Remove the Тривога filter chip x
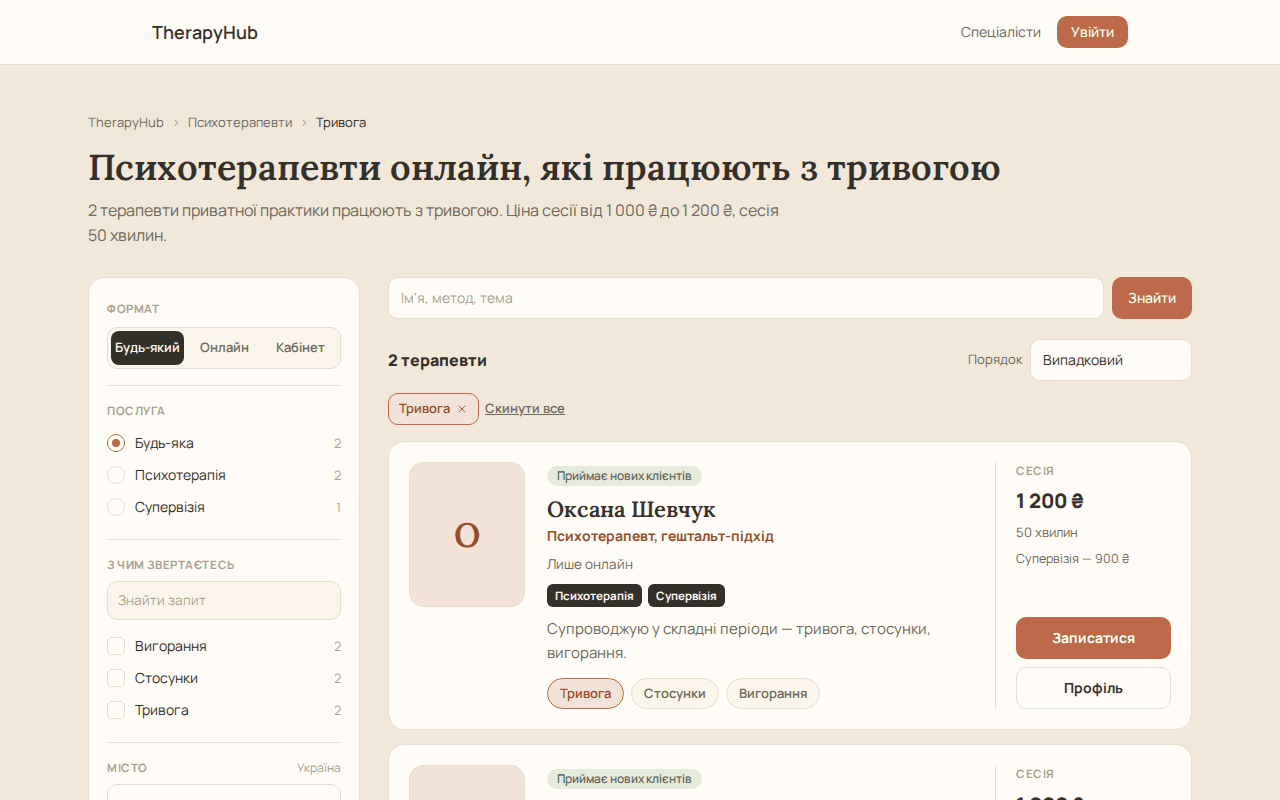The width and height of the screenshot is (1280, 800). (x=462, y=409)
